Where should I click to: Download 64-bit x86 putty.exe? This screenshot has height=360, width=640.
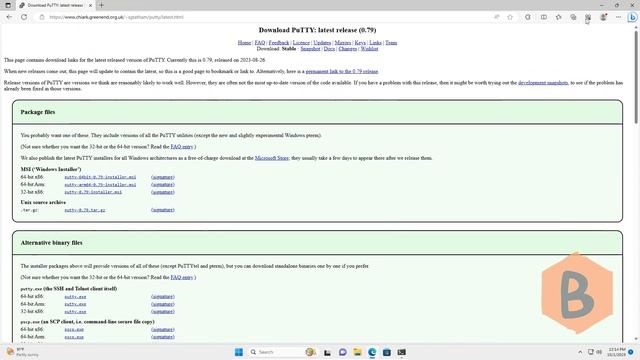coord(75,297)
